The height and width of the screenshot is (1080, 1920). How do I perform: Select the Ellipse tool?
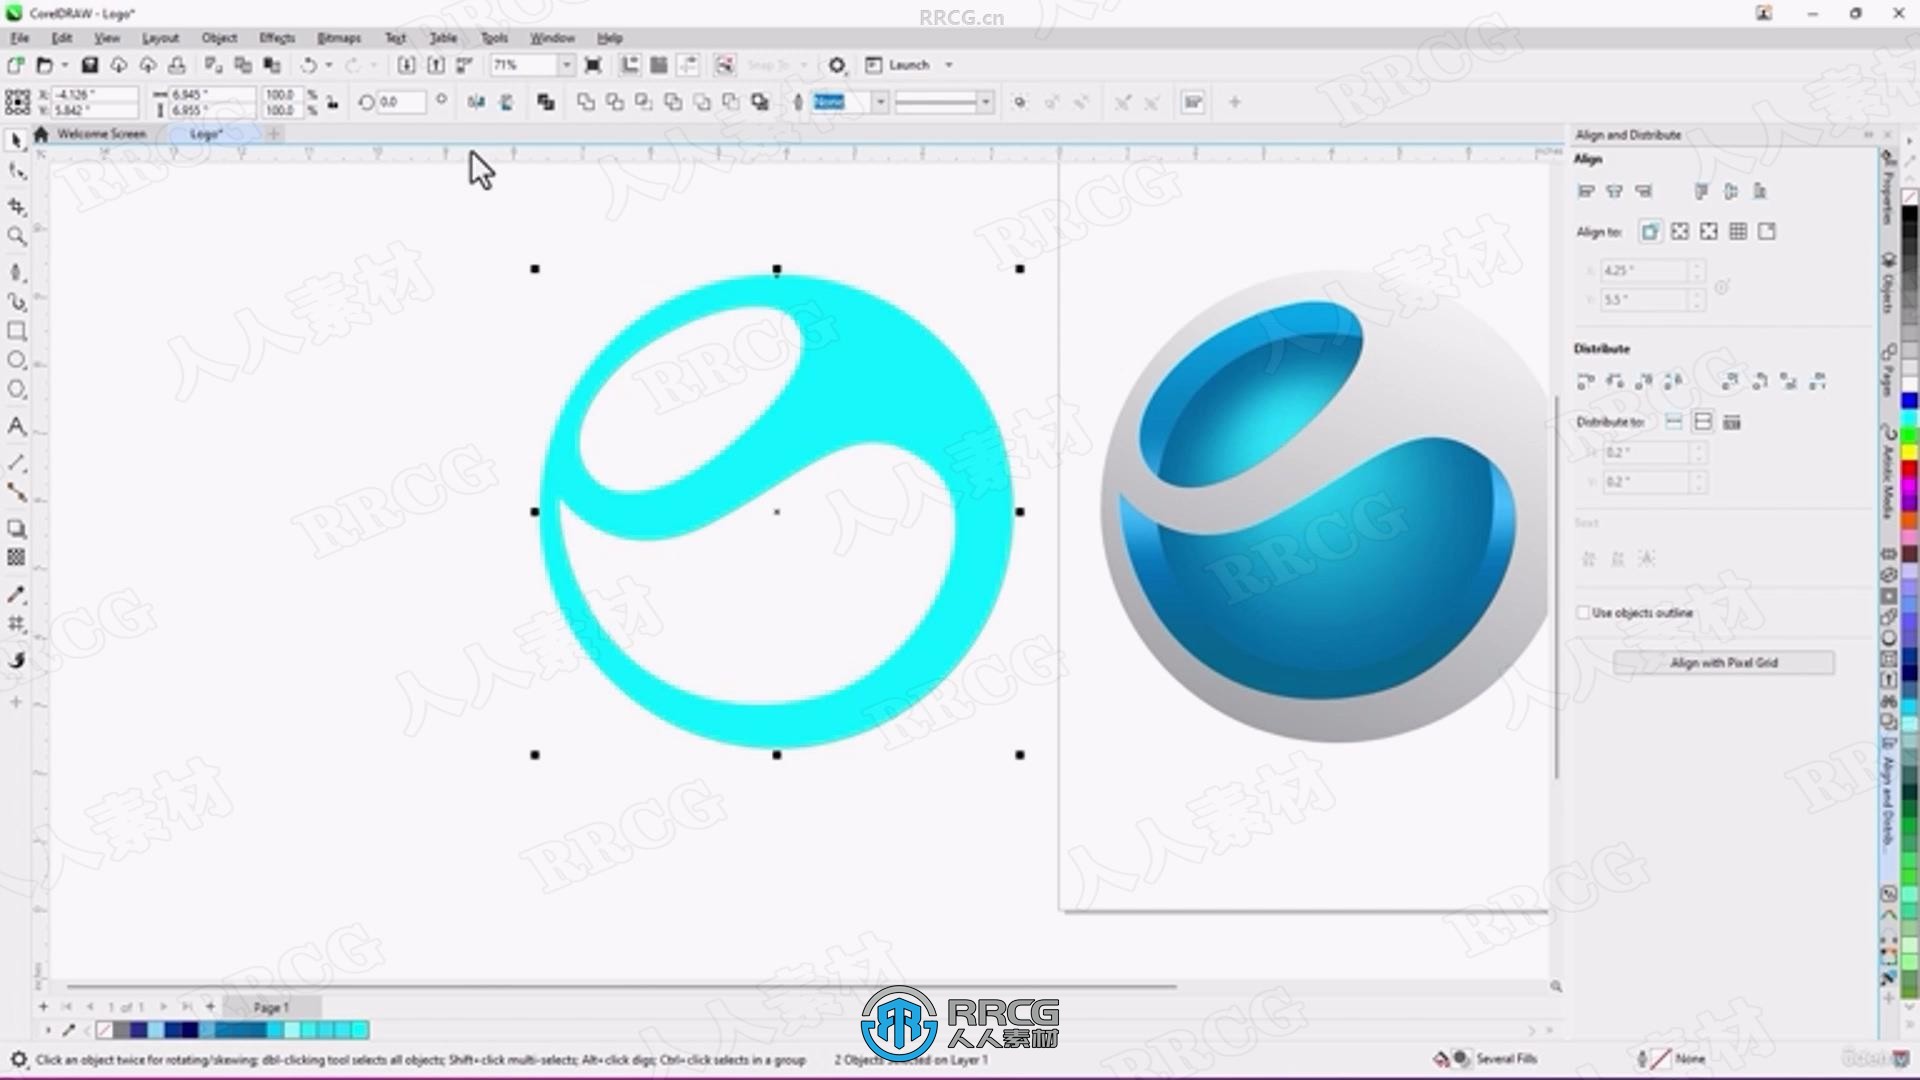click(16, 360)
